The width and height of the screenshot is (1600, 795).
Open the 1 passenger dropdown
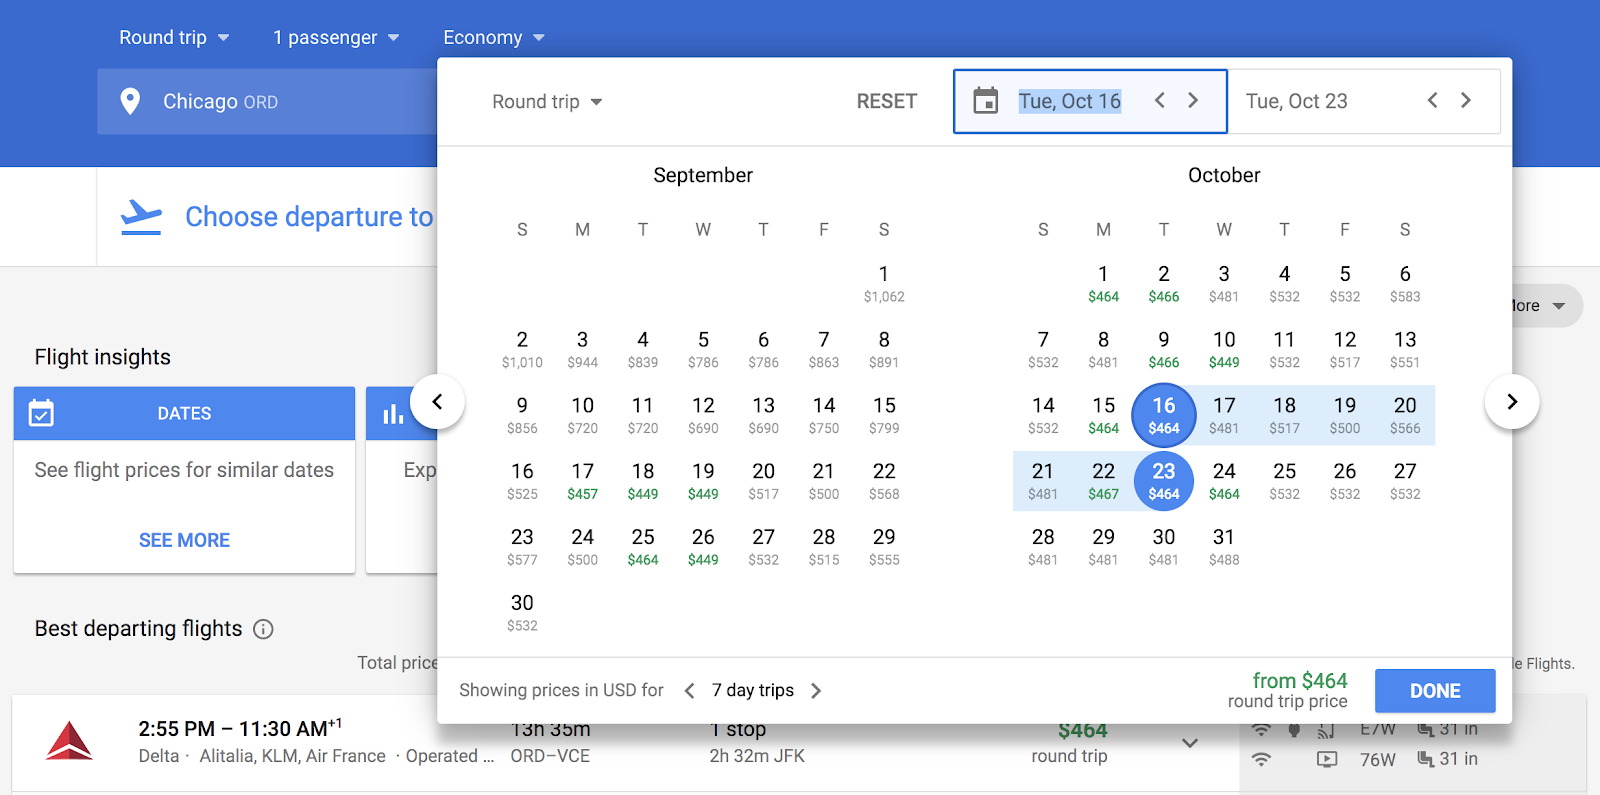[336, 38]
